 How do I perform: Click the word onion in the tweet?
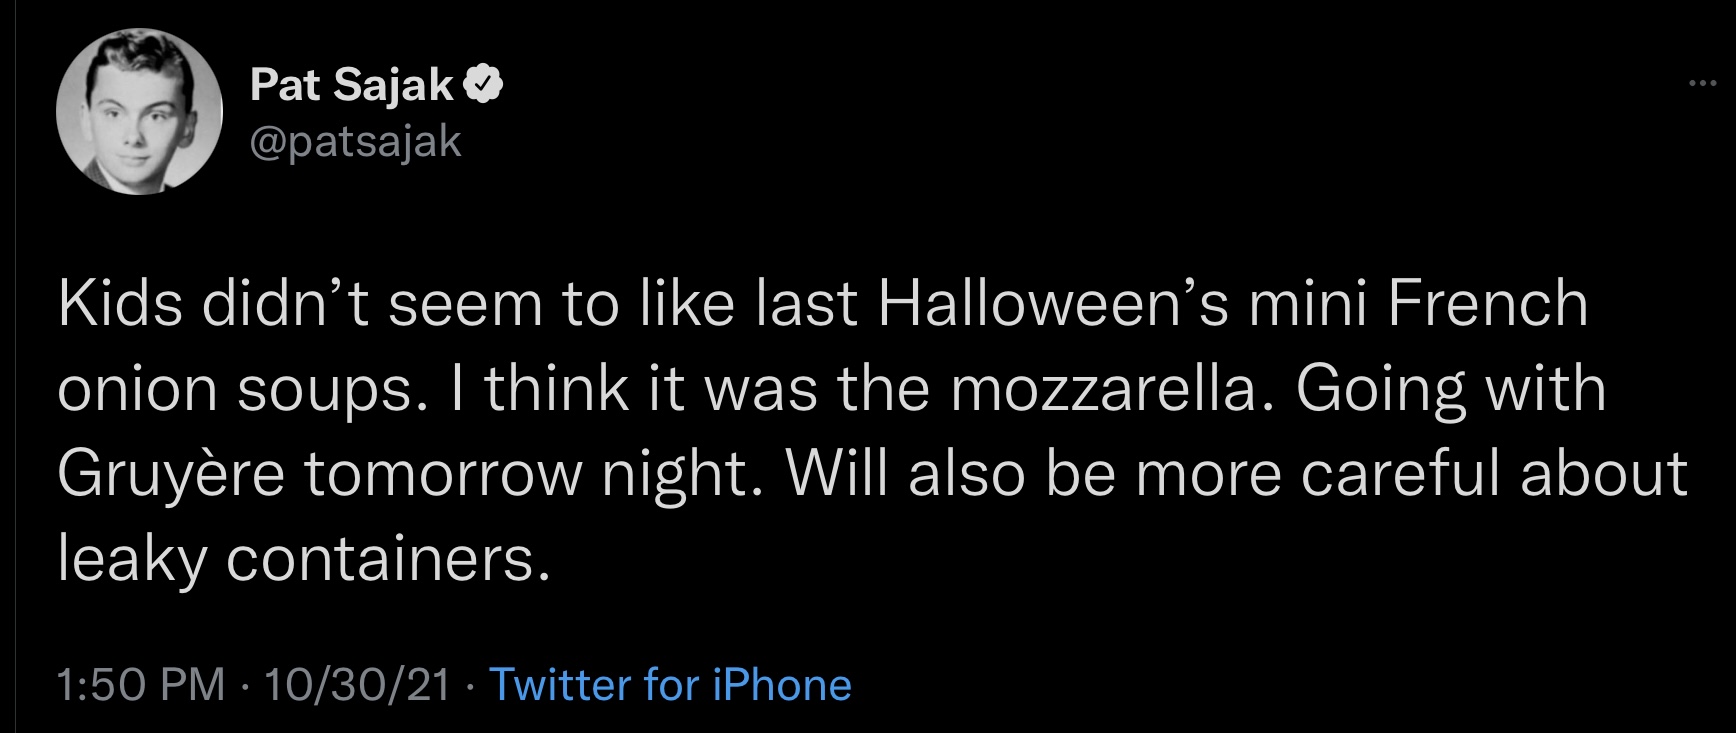pyautogui.click(x=138, y=389)
